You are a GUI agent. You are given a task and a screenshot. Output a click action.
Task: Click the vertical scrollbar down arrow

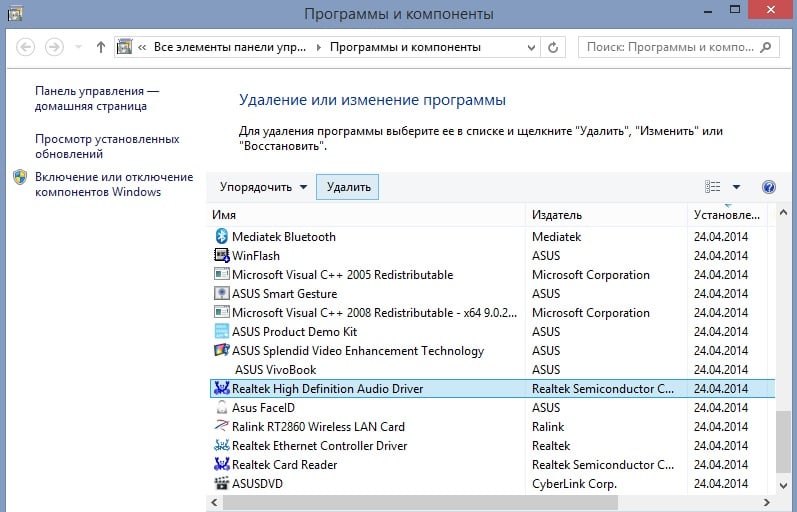(783, 486)
